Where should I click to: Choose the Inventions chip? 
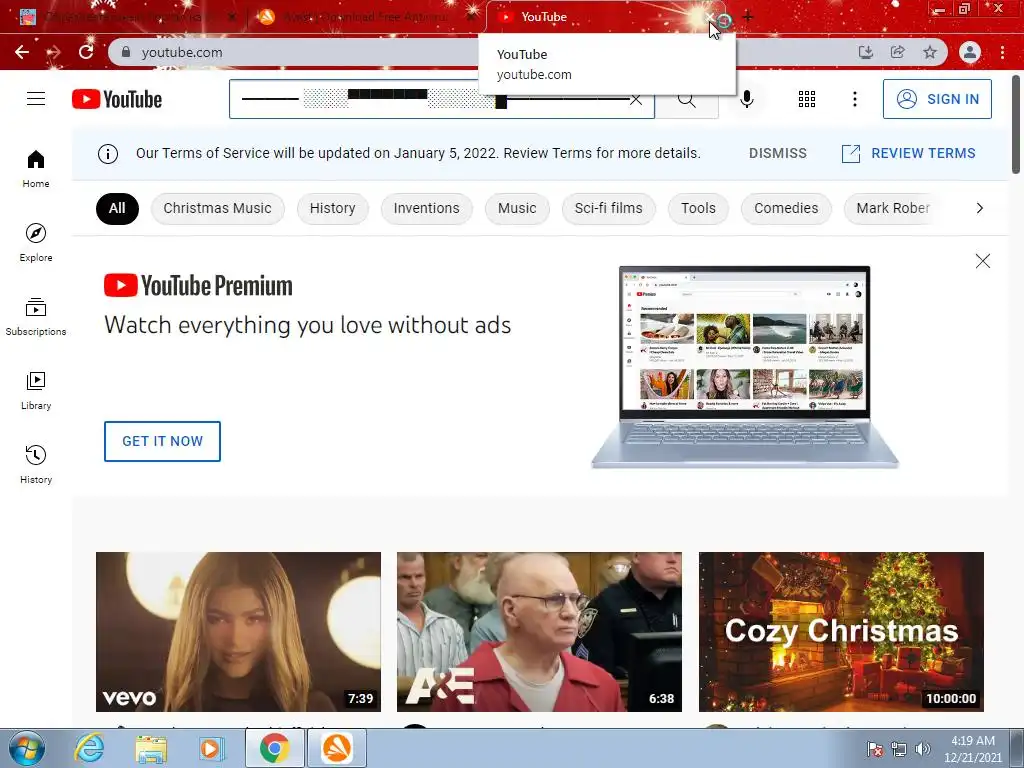coord(426,208)
